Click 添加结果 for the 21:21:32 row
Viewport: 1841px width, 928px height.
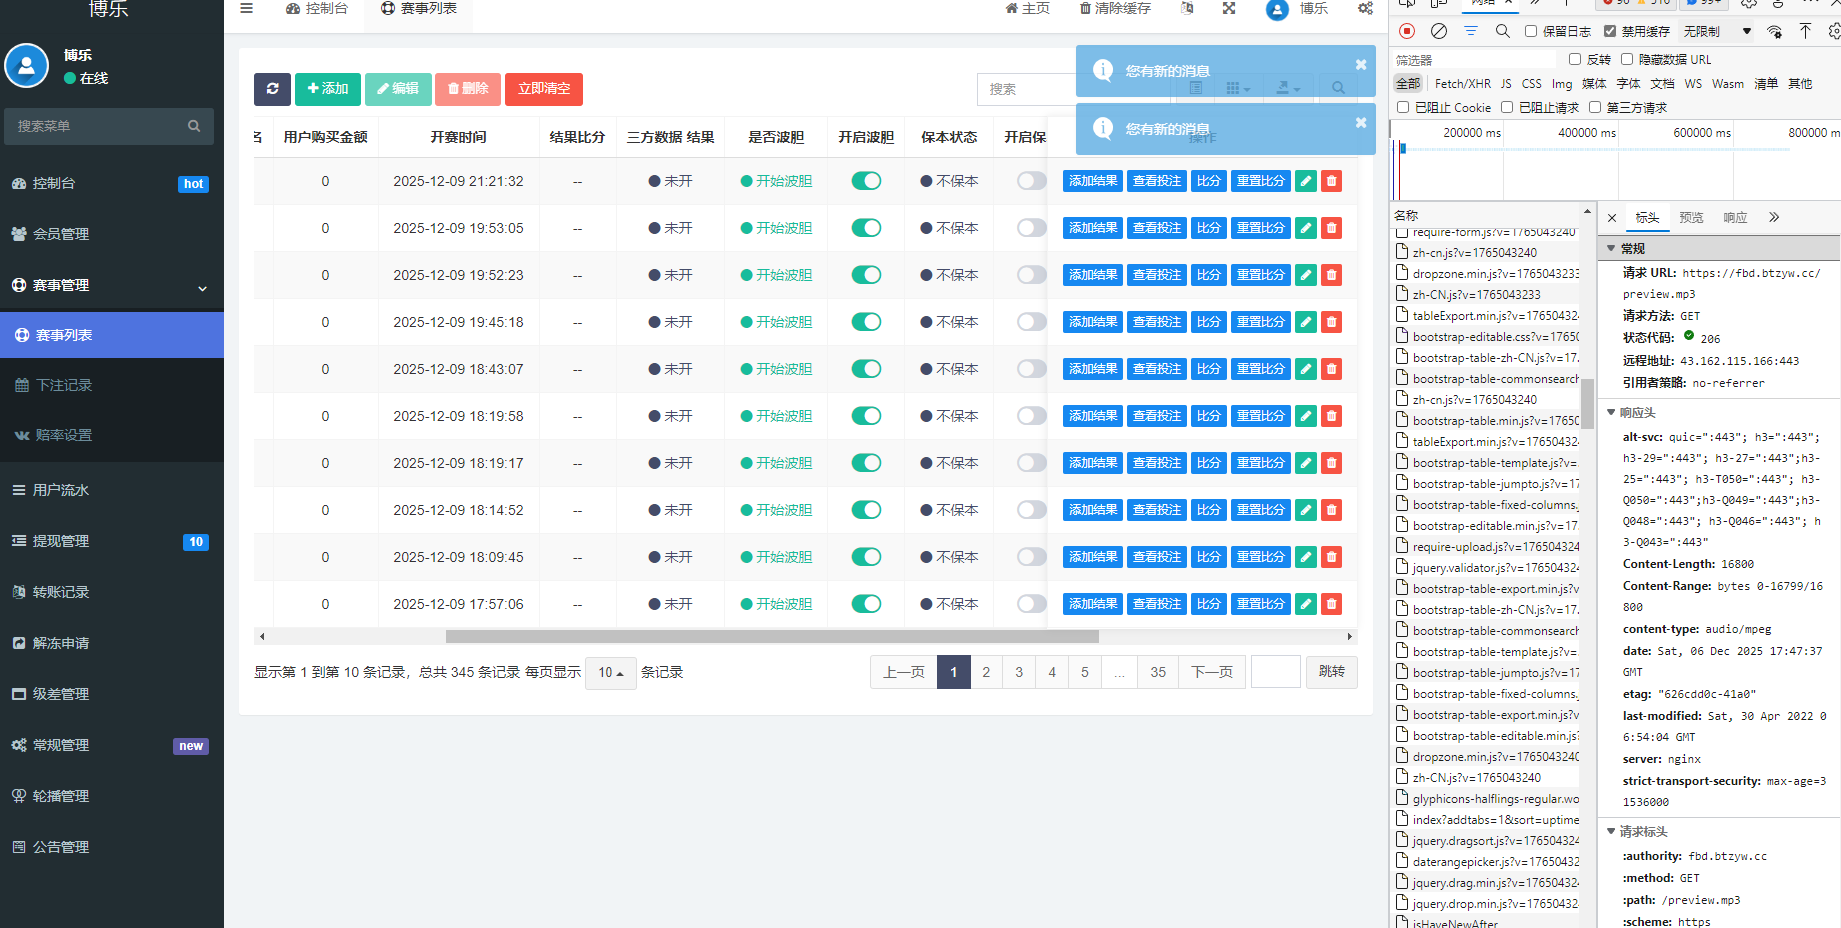point(1093,181)
